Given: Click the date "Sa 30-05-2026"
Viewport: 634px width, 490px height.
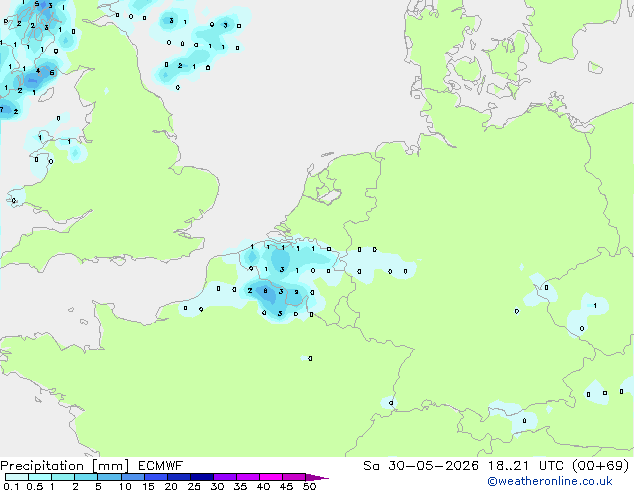Looking at the screenshot, I should [421, 466].
